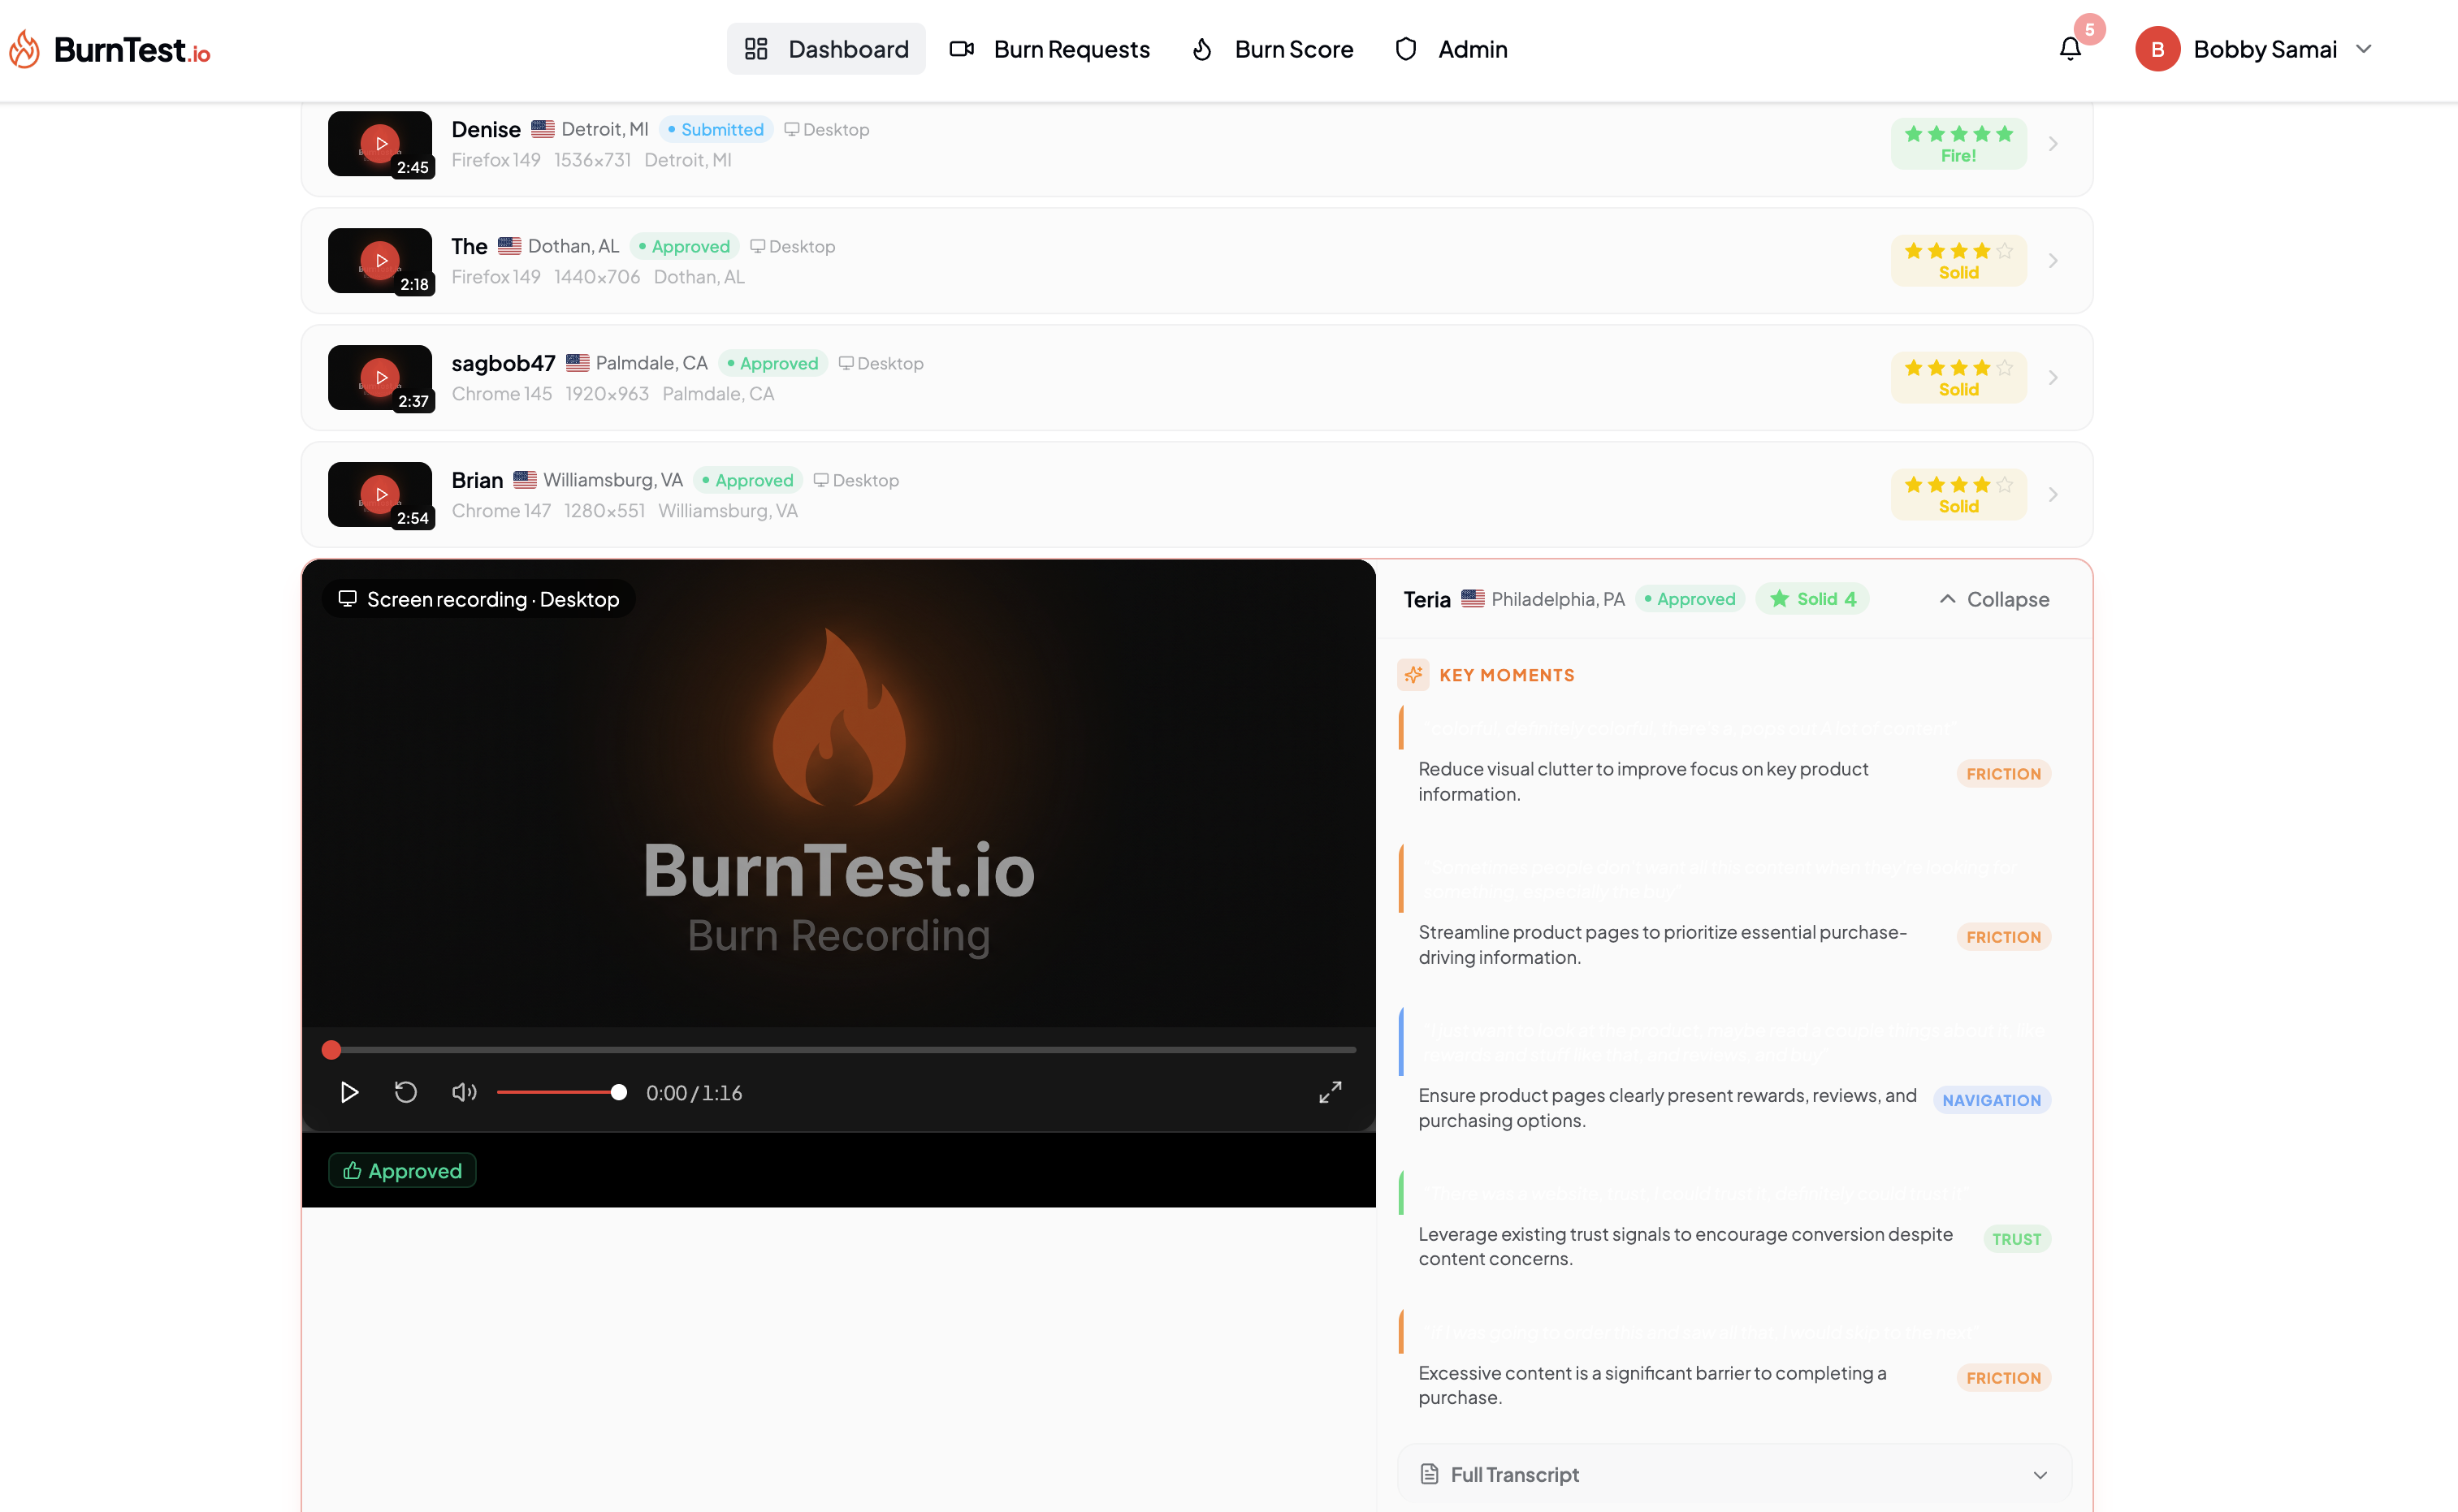The width and height of the screenshot is (2458, 1512).
Task: Click the red 5 notification badge
Action: (x=2089, y=29)
